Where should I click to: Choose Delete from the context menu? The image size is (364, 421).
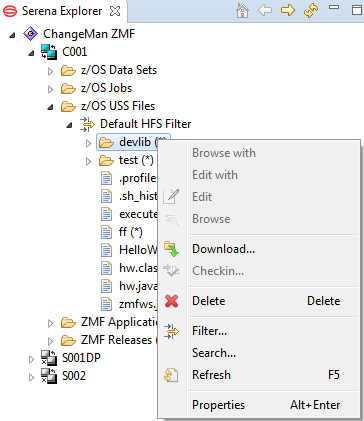(x=259, y=301)
